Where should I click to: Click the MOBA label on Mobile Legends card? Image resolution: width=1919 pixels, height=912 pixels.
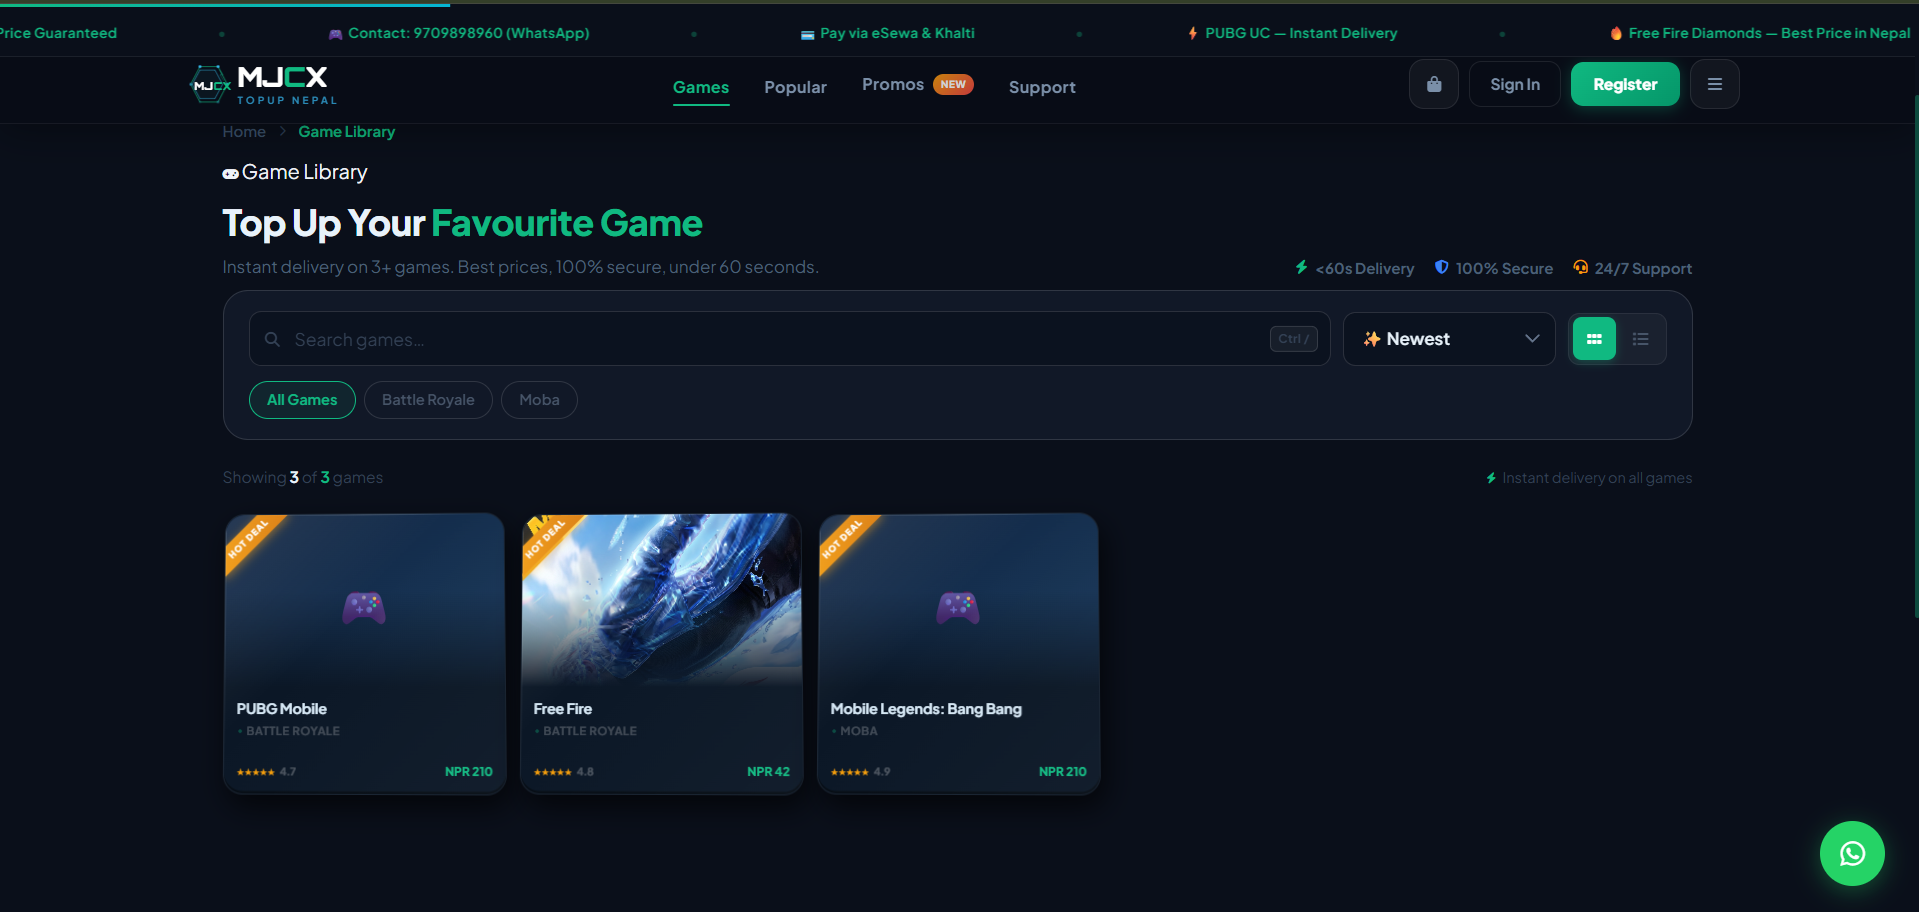pyautogui.click(x=858, y=731)
